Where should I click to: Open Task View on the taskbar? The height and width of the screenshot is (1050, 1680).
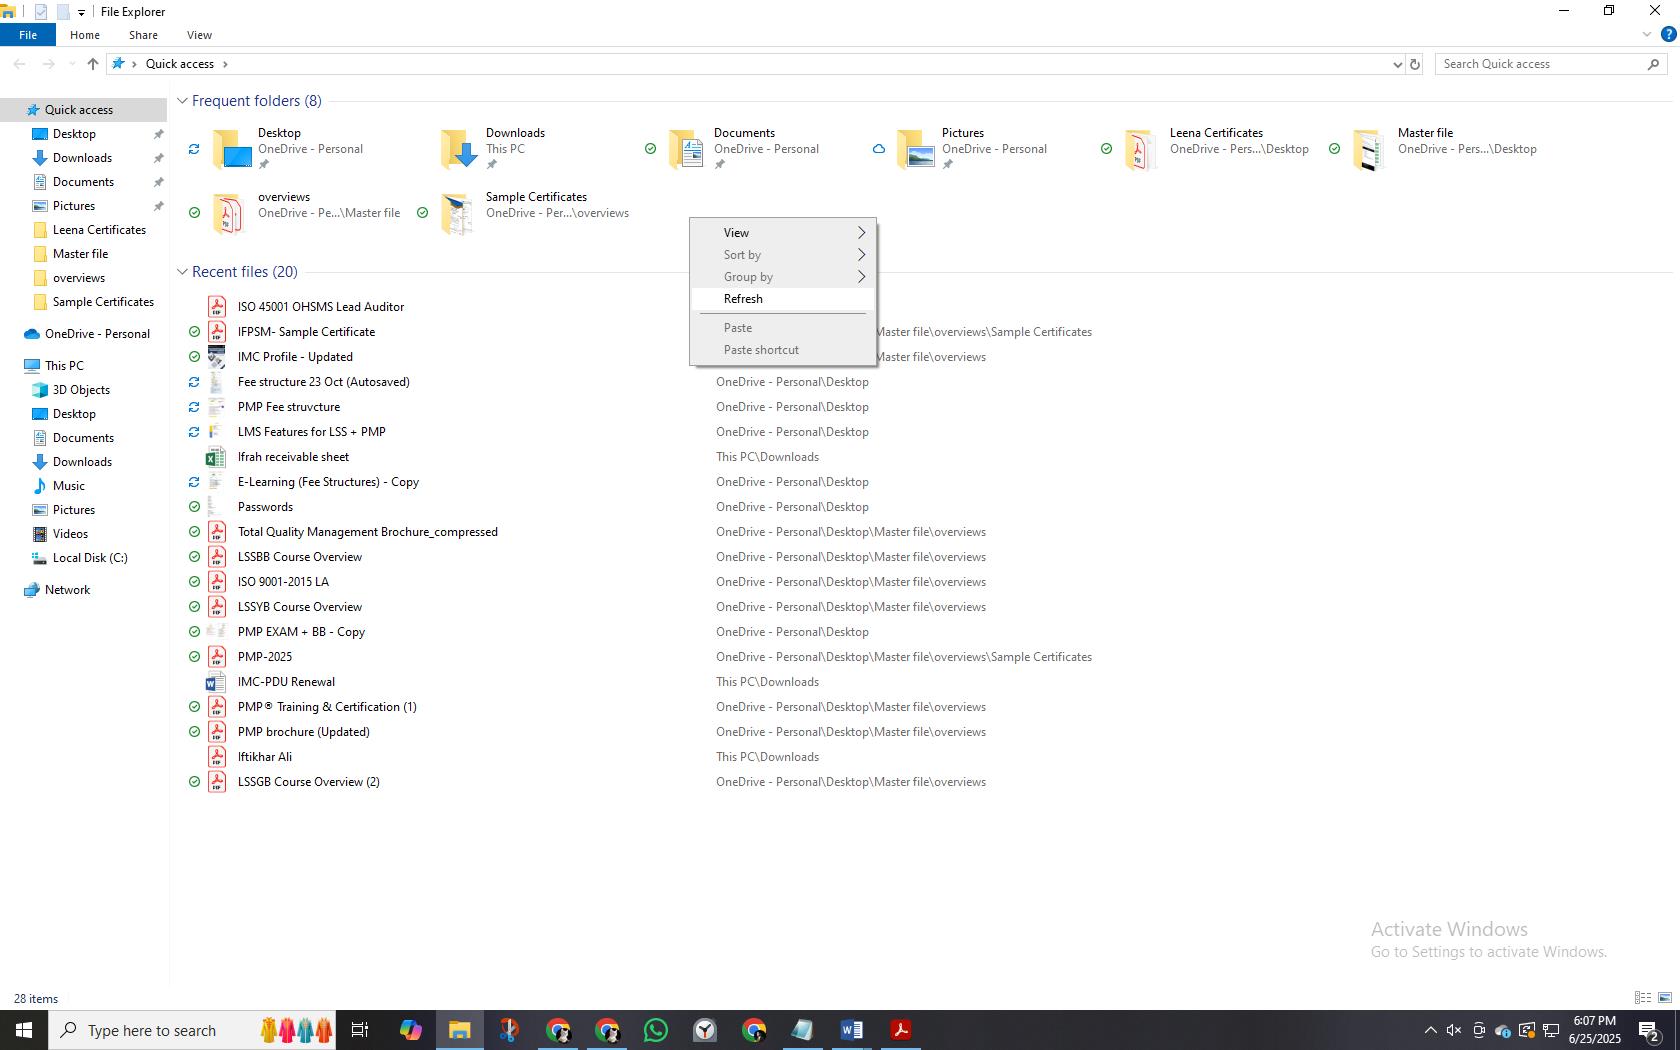tap(360, 1030)
